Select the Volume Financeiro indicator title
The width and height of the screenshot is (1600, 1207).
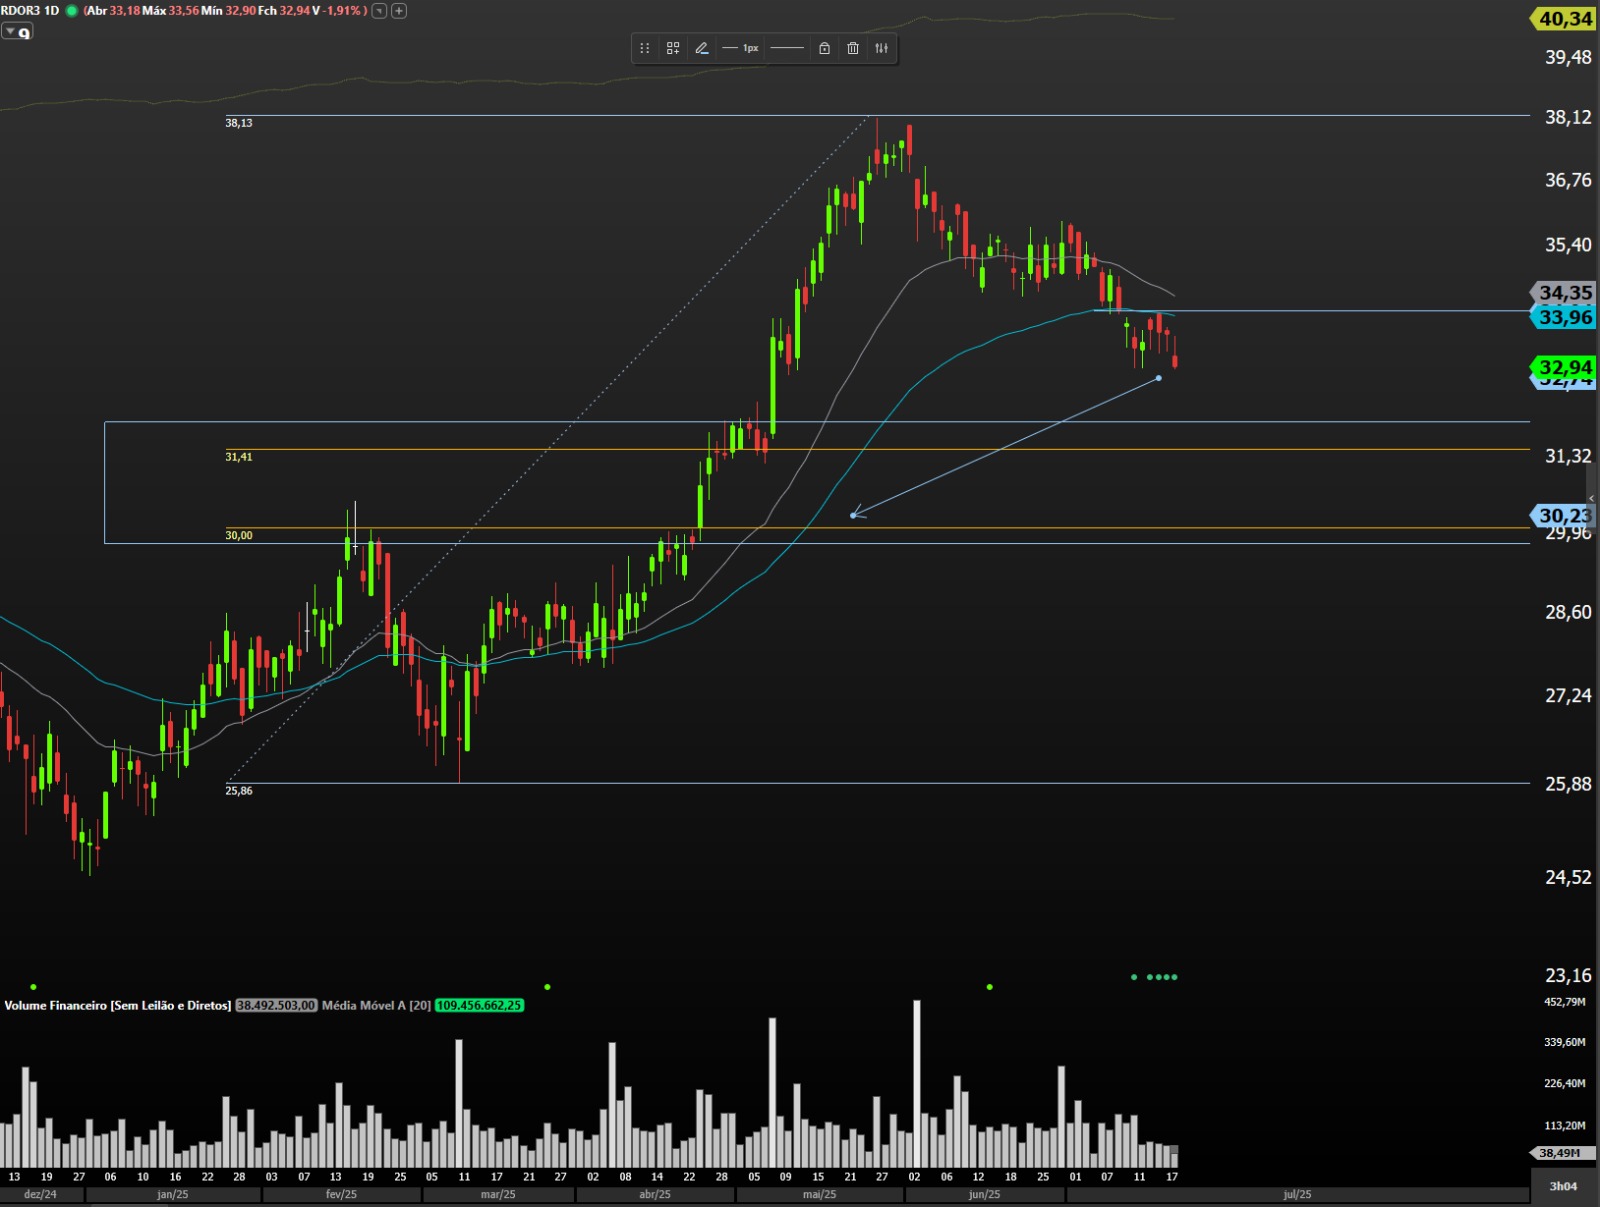(118, 1005)
